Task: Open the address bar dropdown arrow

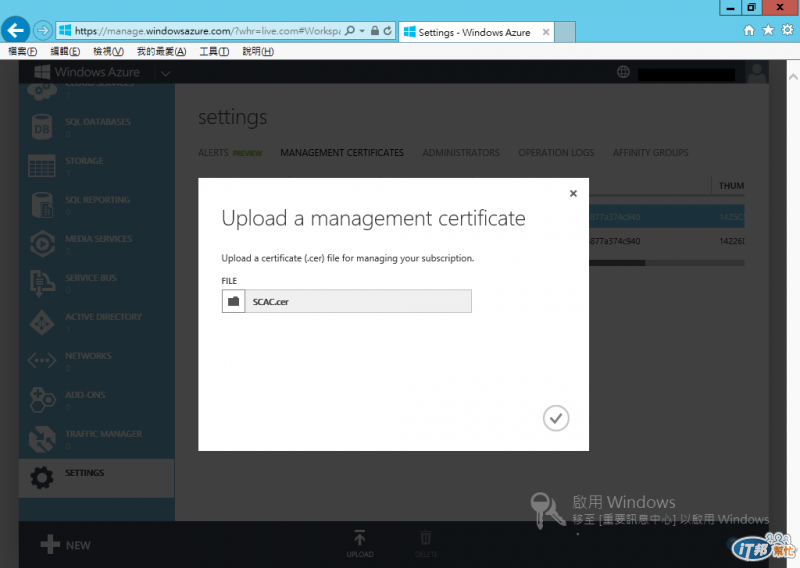Action: (362, 31)
